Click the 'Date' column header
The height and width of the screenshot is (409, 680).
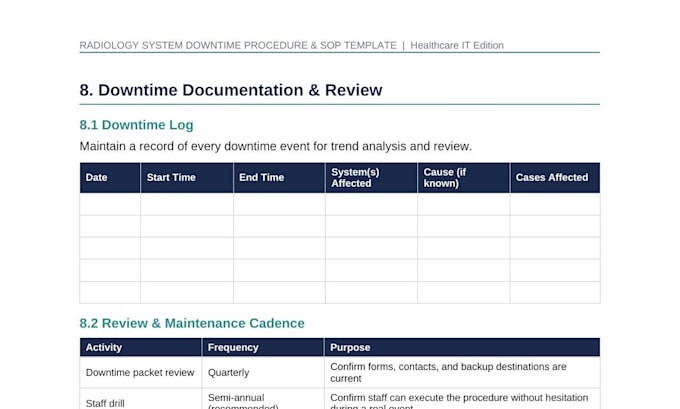pos(110,178)
